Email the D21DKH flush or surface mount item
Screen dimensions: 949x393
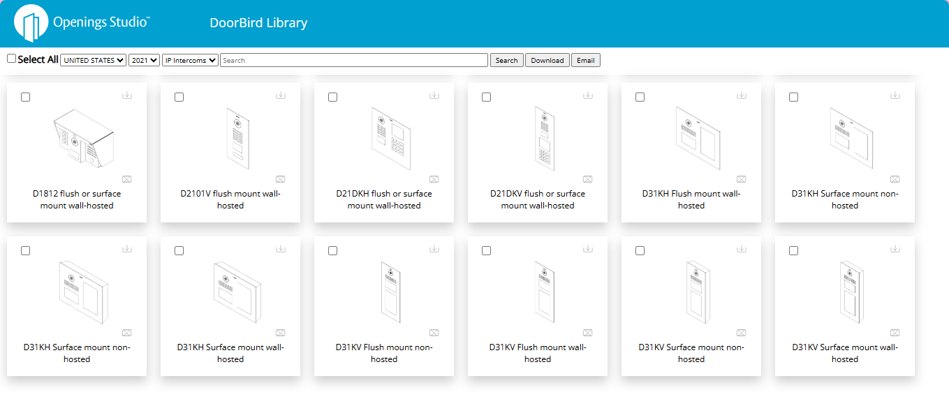point(435,179)
